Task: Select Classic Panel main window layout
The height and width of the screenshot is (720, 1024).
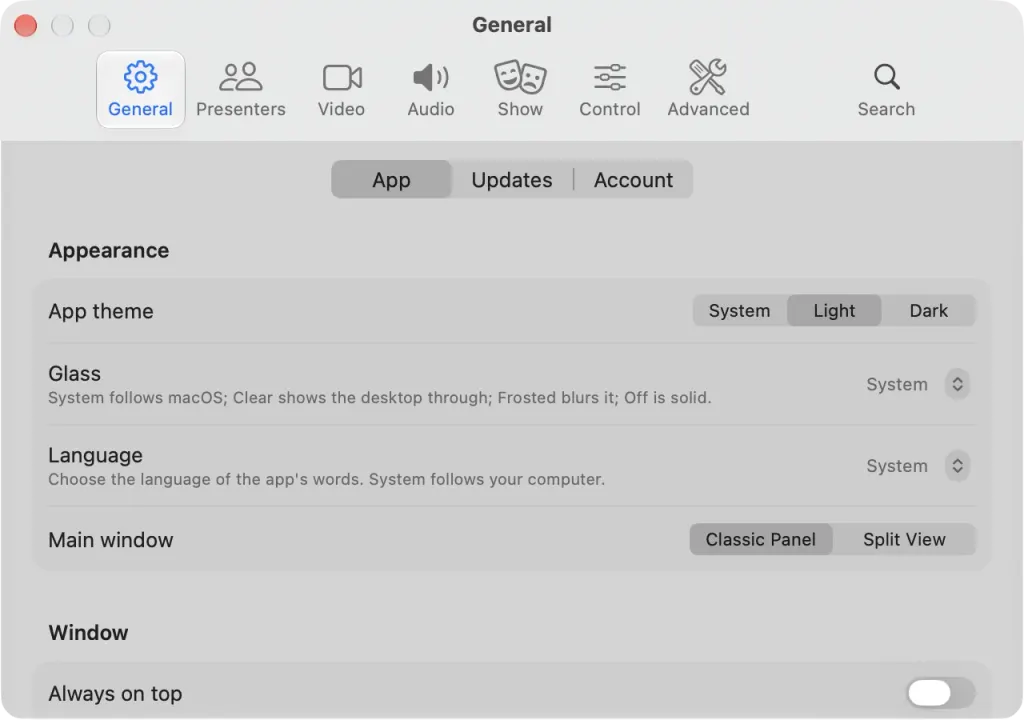Action: click(x=761, y=540)
